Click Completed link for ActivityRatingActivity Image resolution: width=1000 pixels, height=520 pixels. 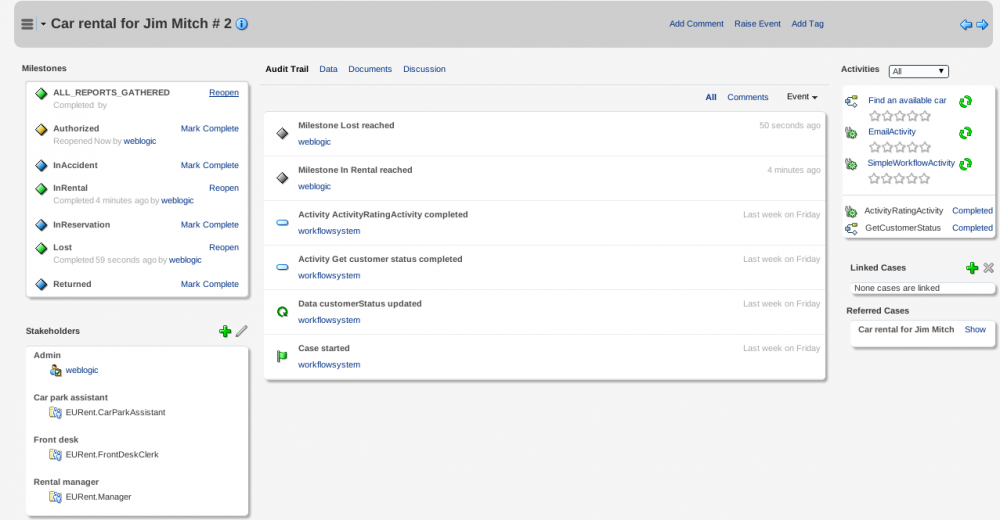[x=973, y=211]
